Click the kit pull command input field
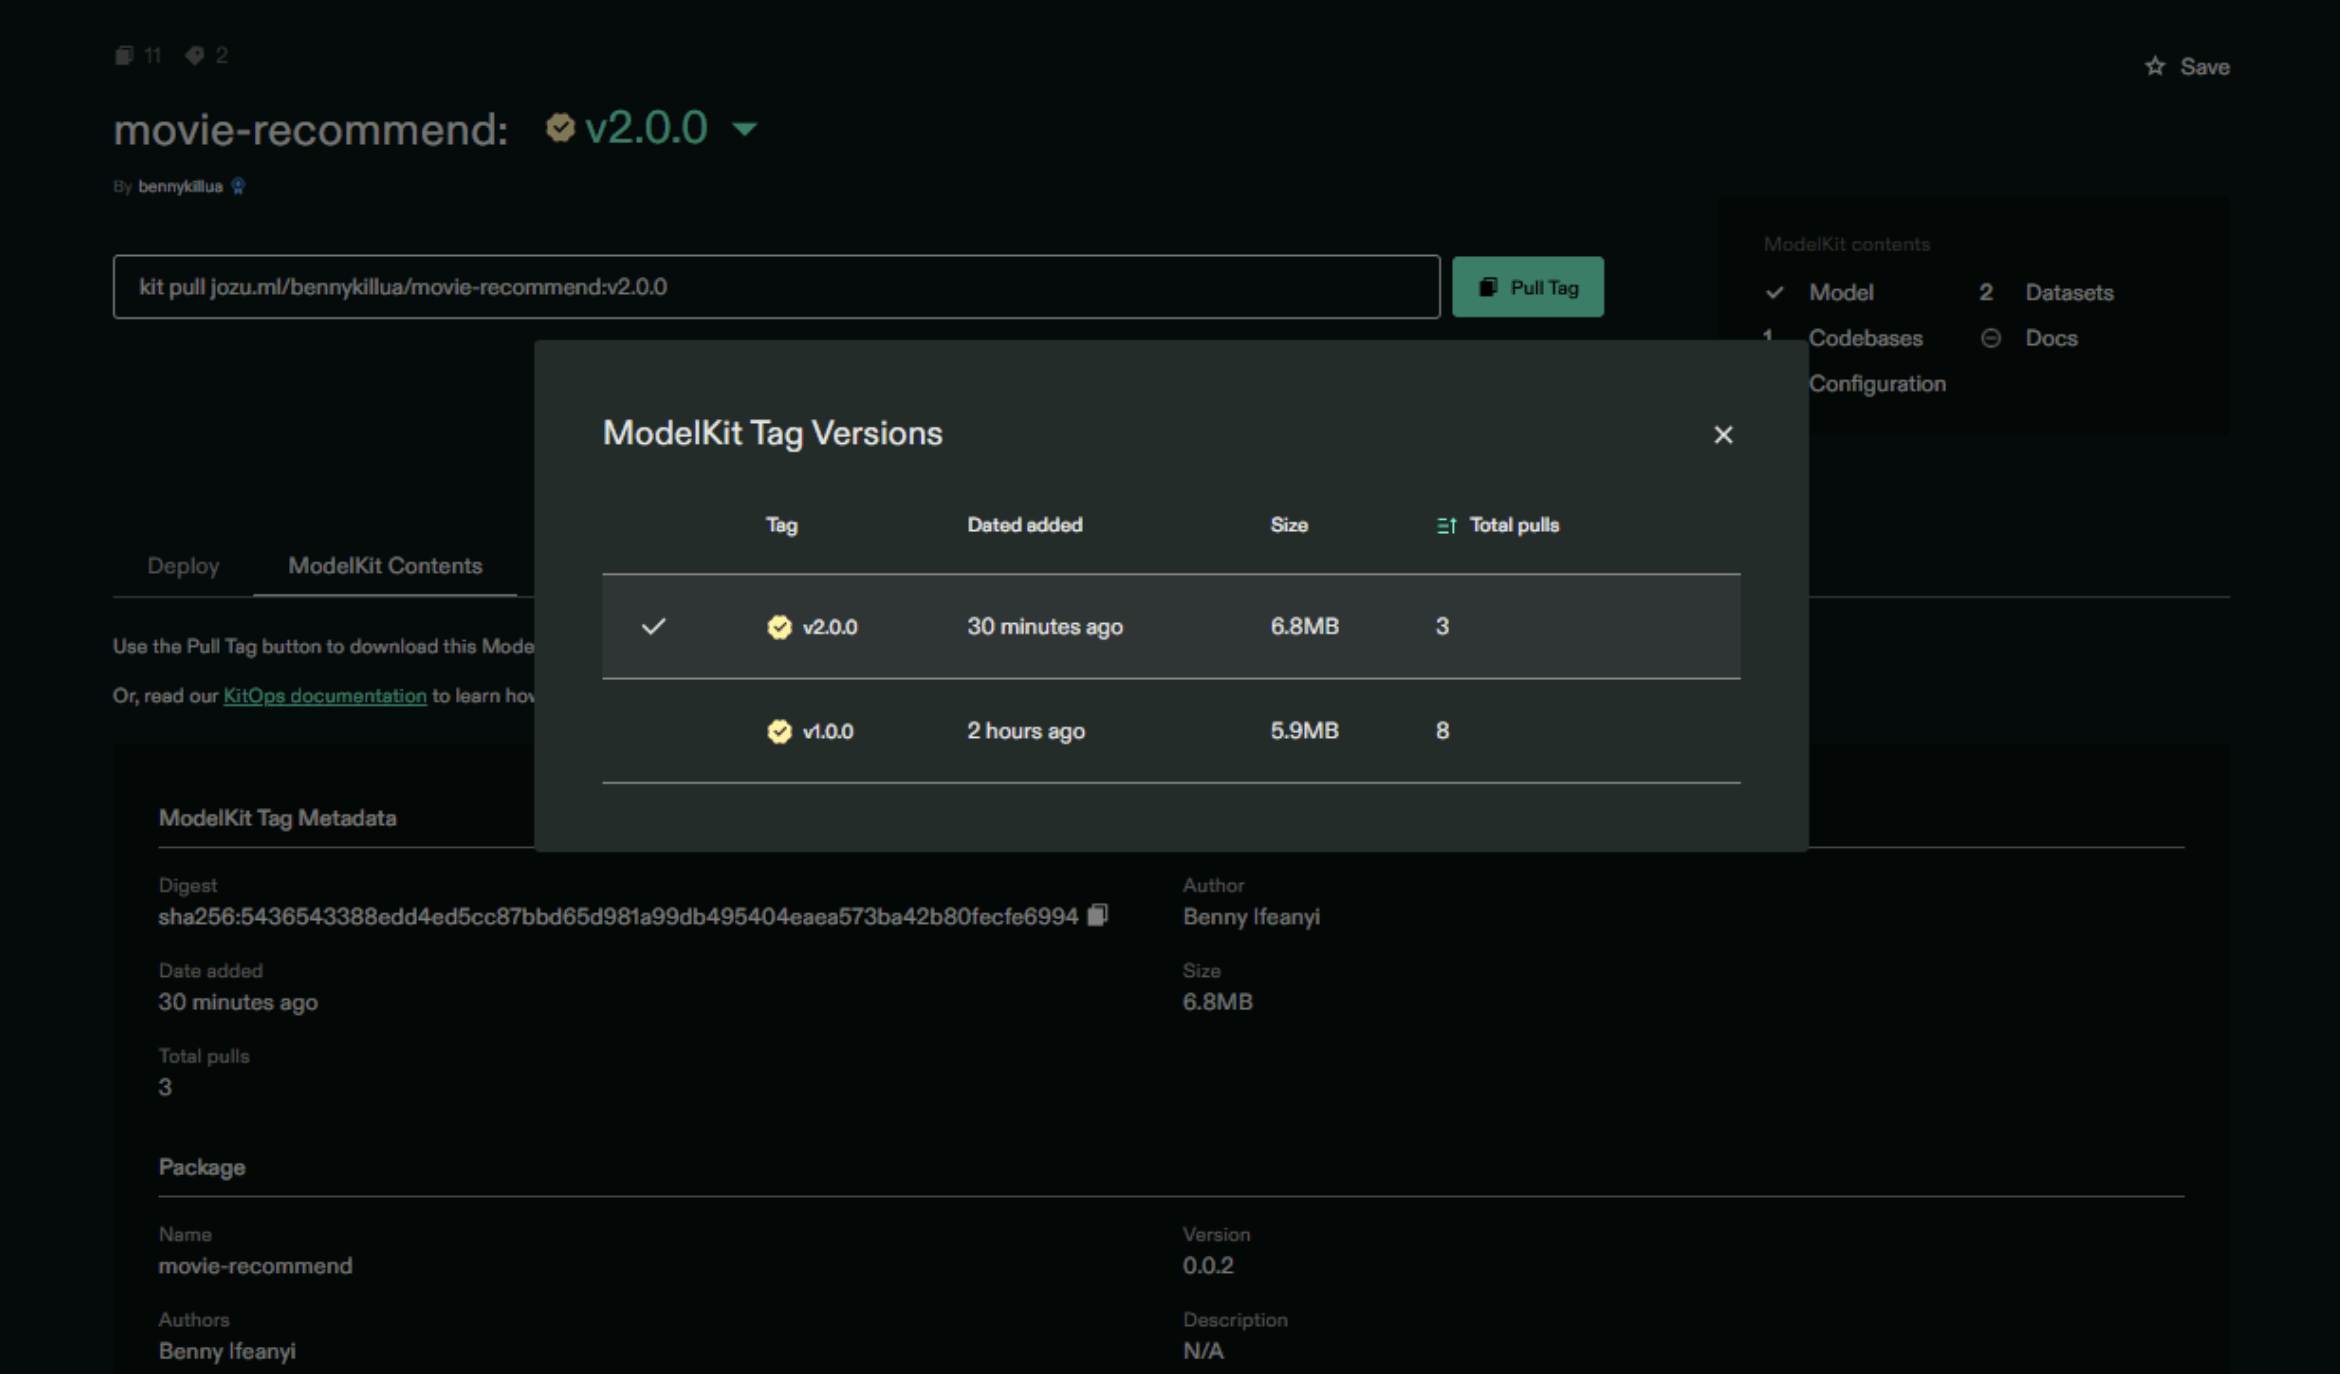 click(776, 287)
